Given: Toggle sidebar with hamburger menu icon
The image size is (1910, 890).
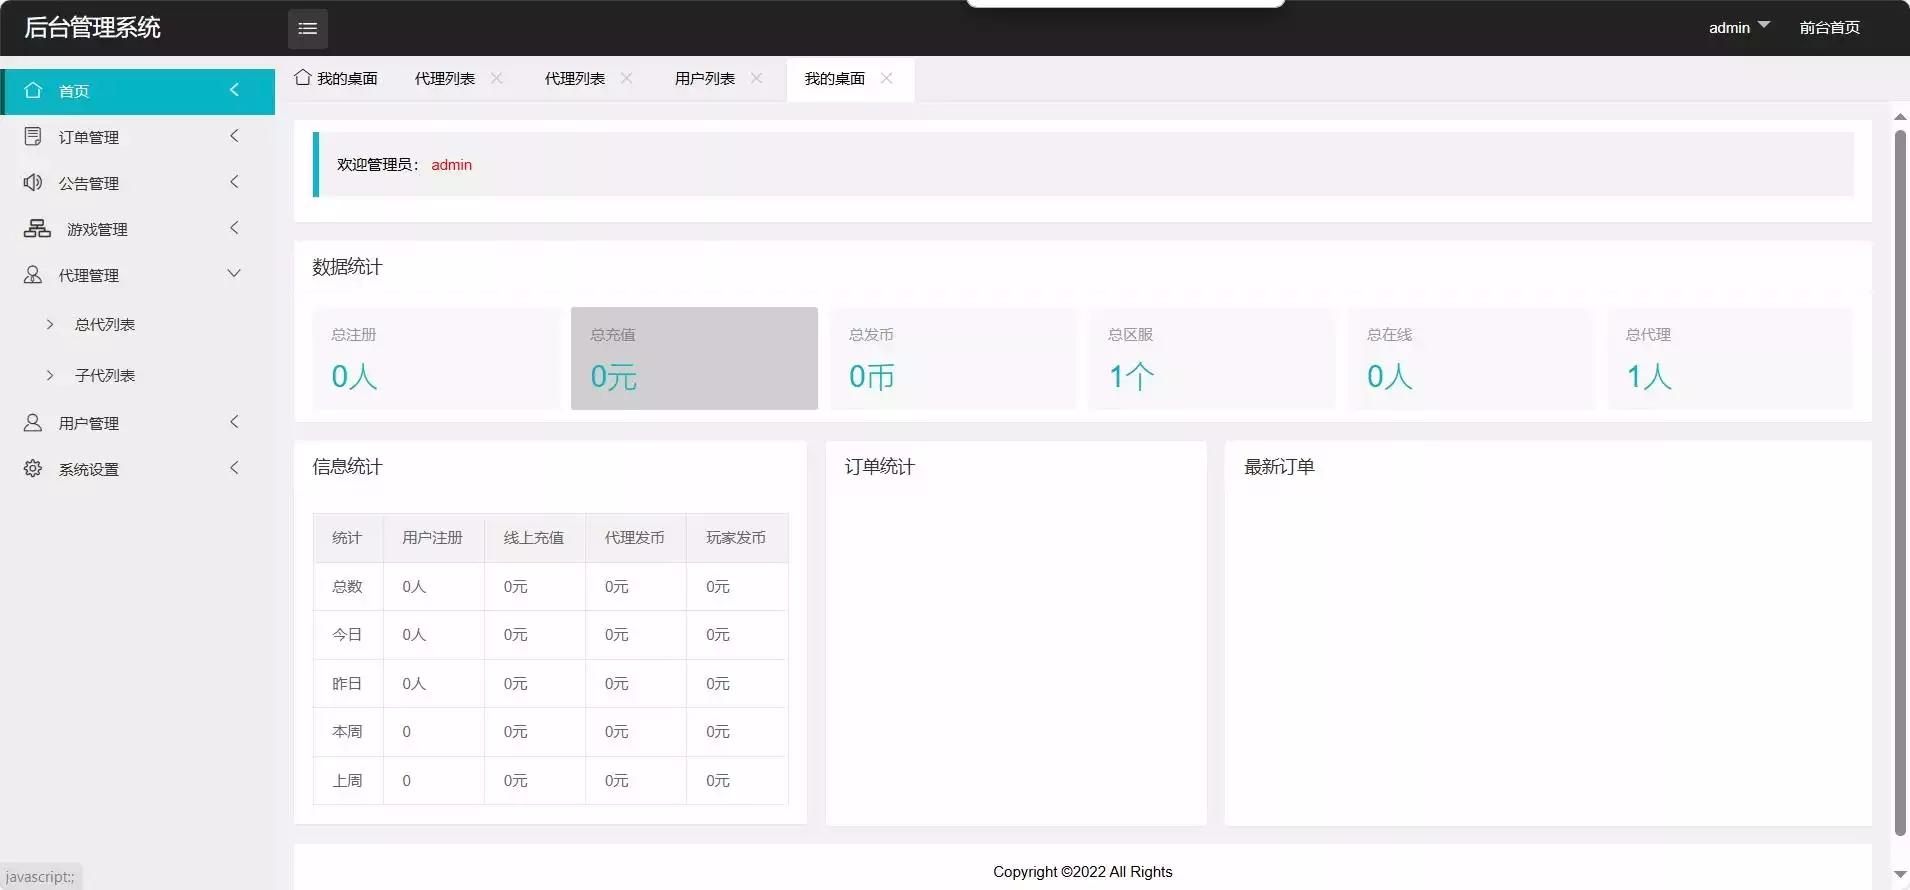Looking at the screenshot, I should pos(307,28).
